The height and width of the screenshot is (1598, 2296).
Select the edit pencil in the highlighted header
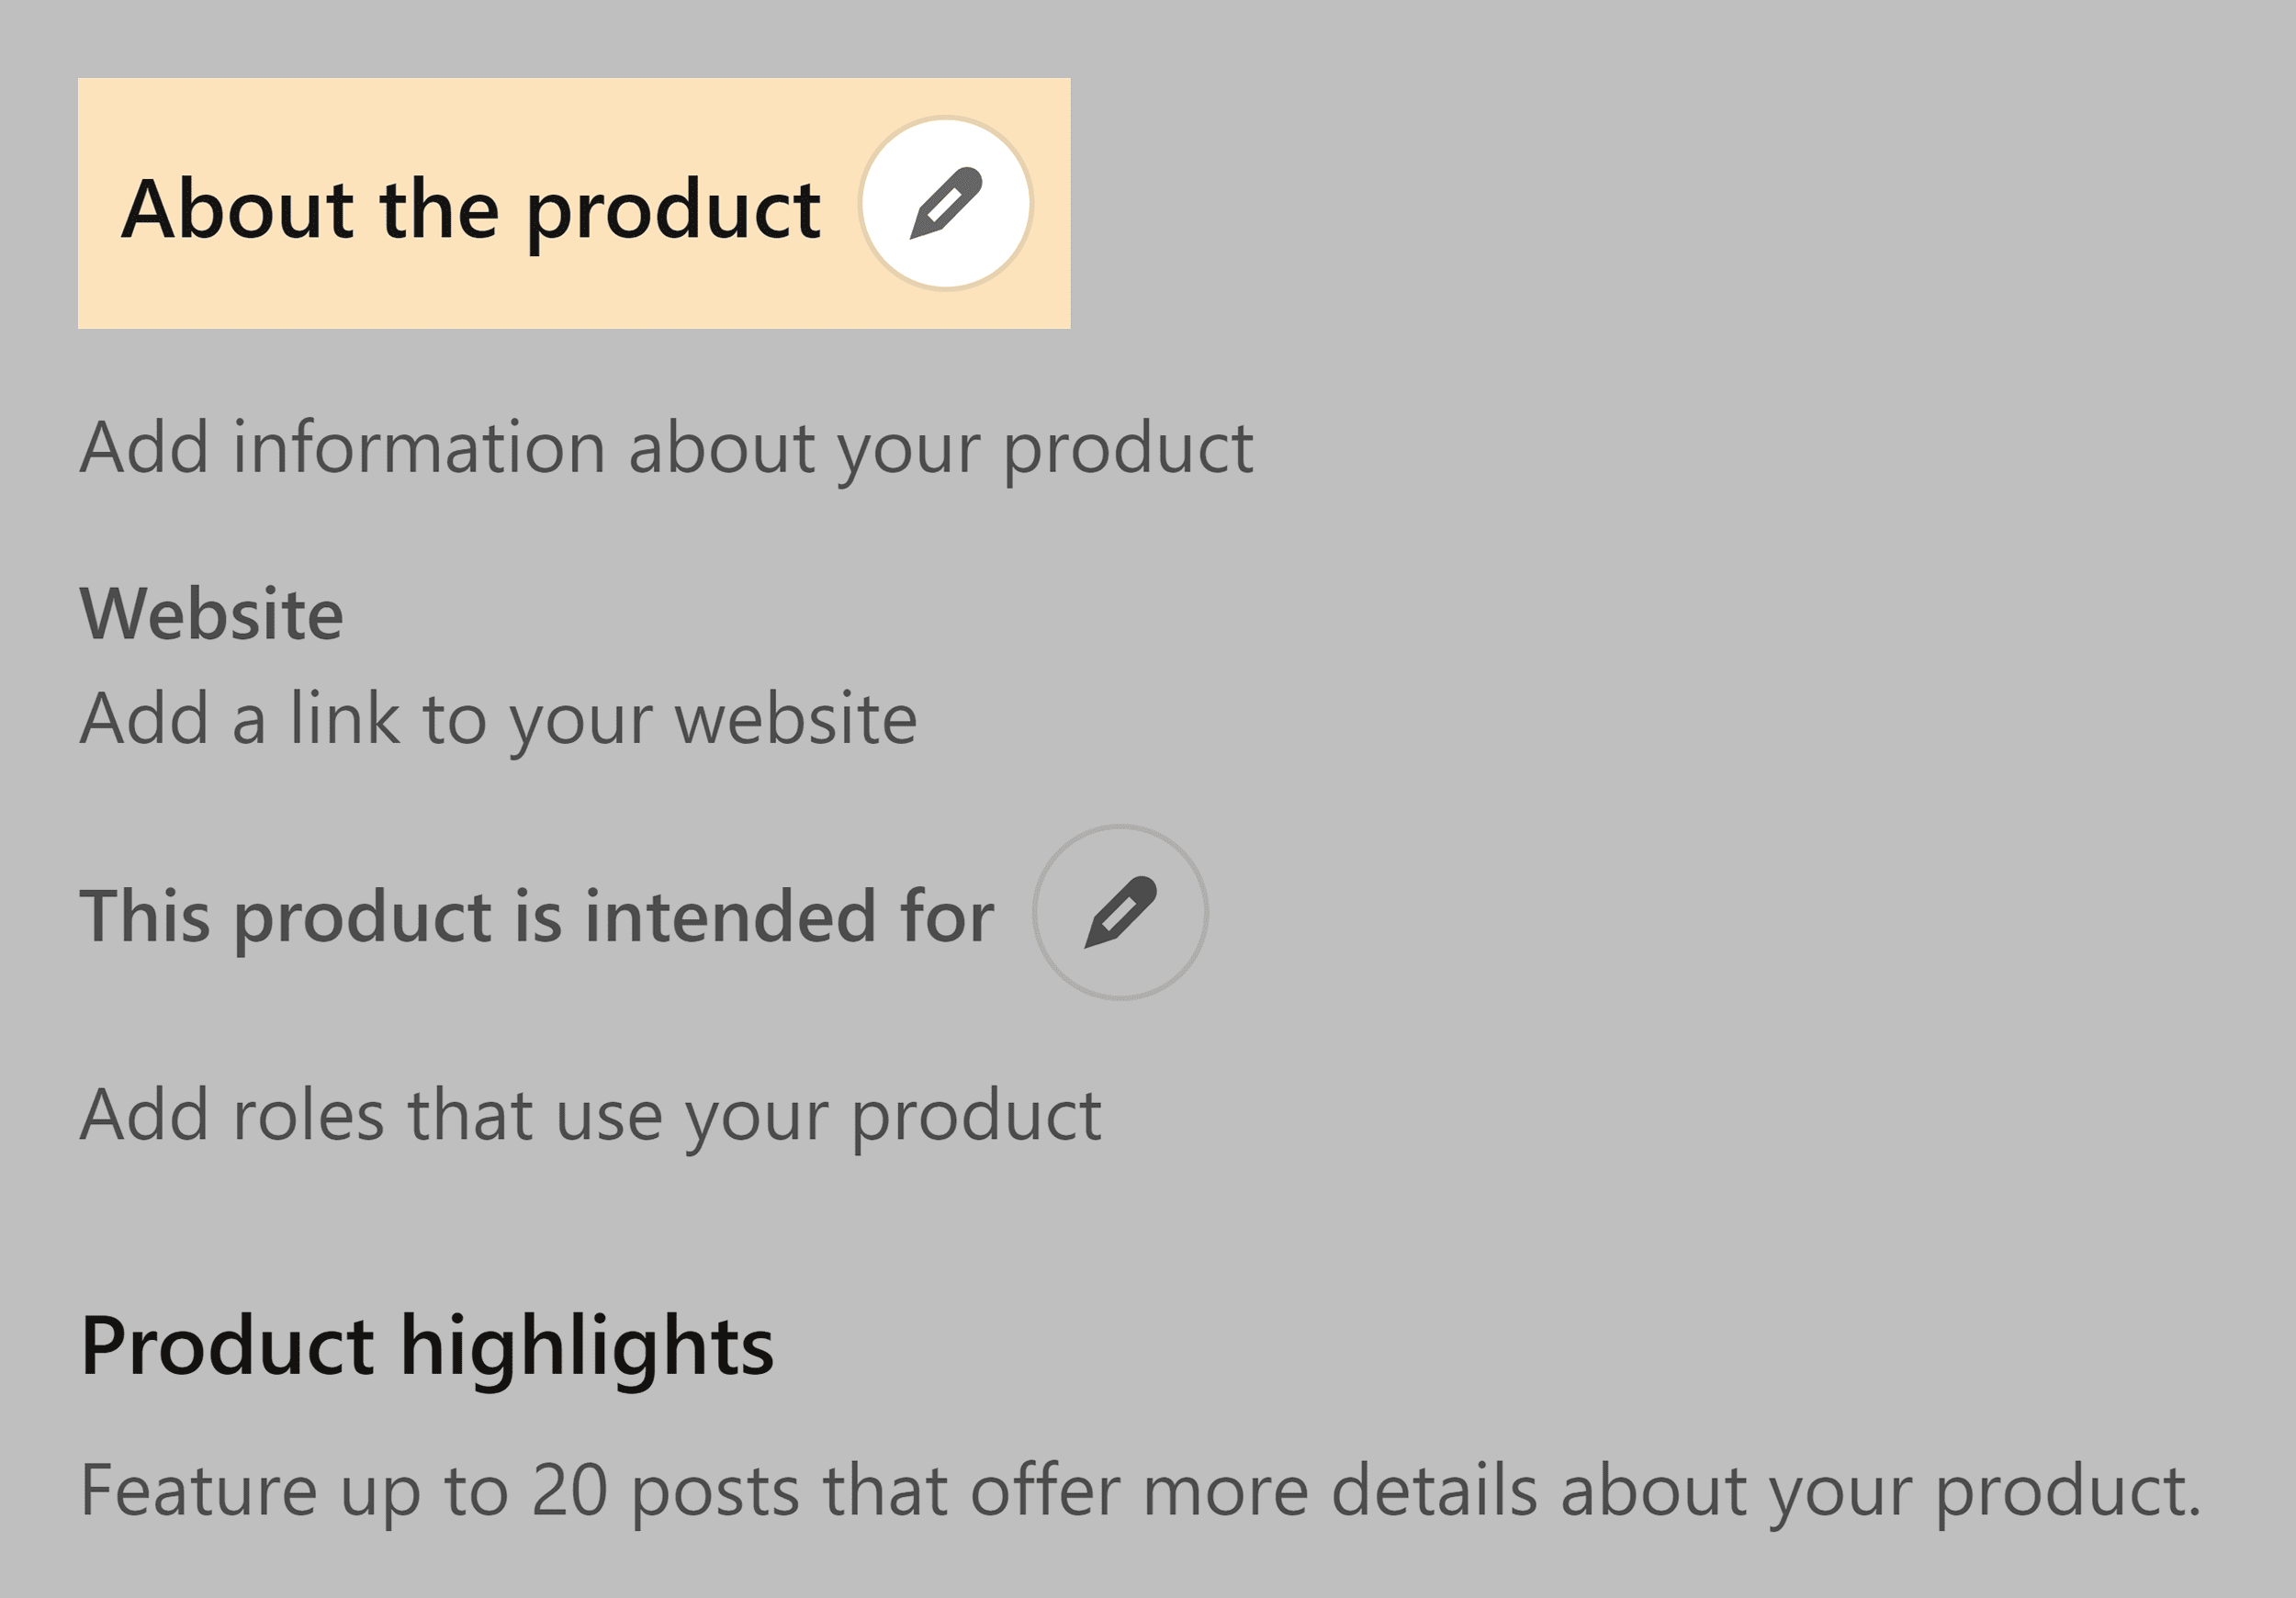coord(948,202)
